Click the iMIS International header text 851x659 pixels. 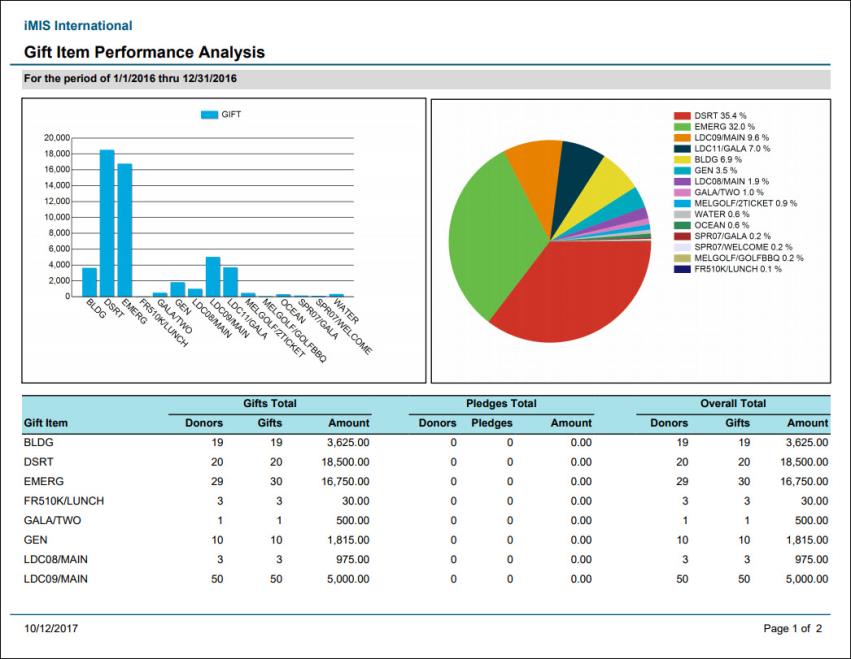pyautogui.click(x=78, y=26)
